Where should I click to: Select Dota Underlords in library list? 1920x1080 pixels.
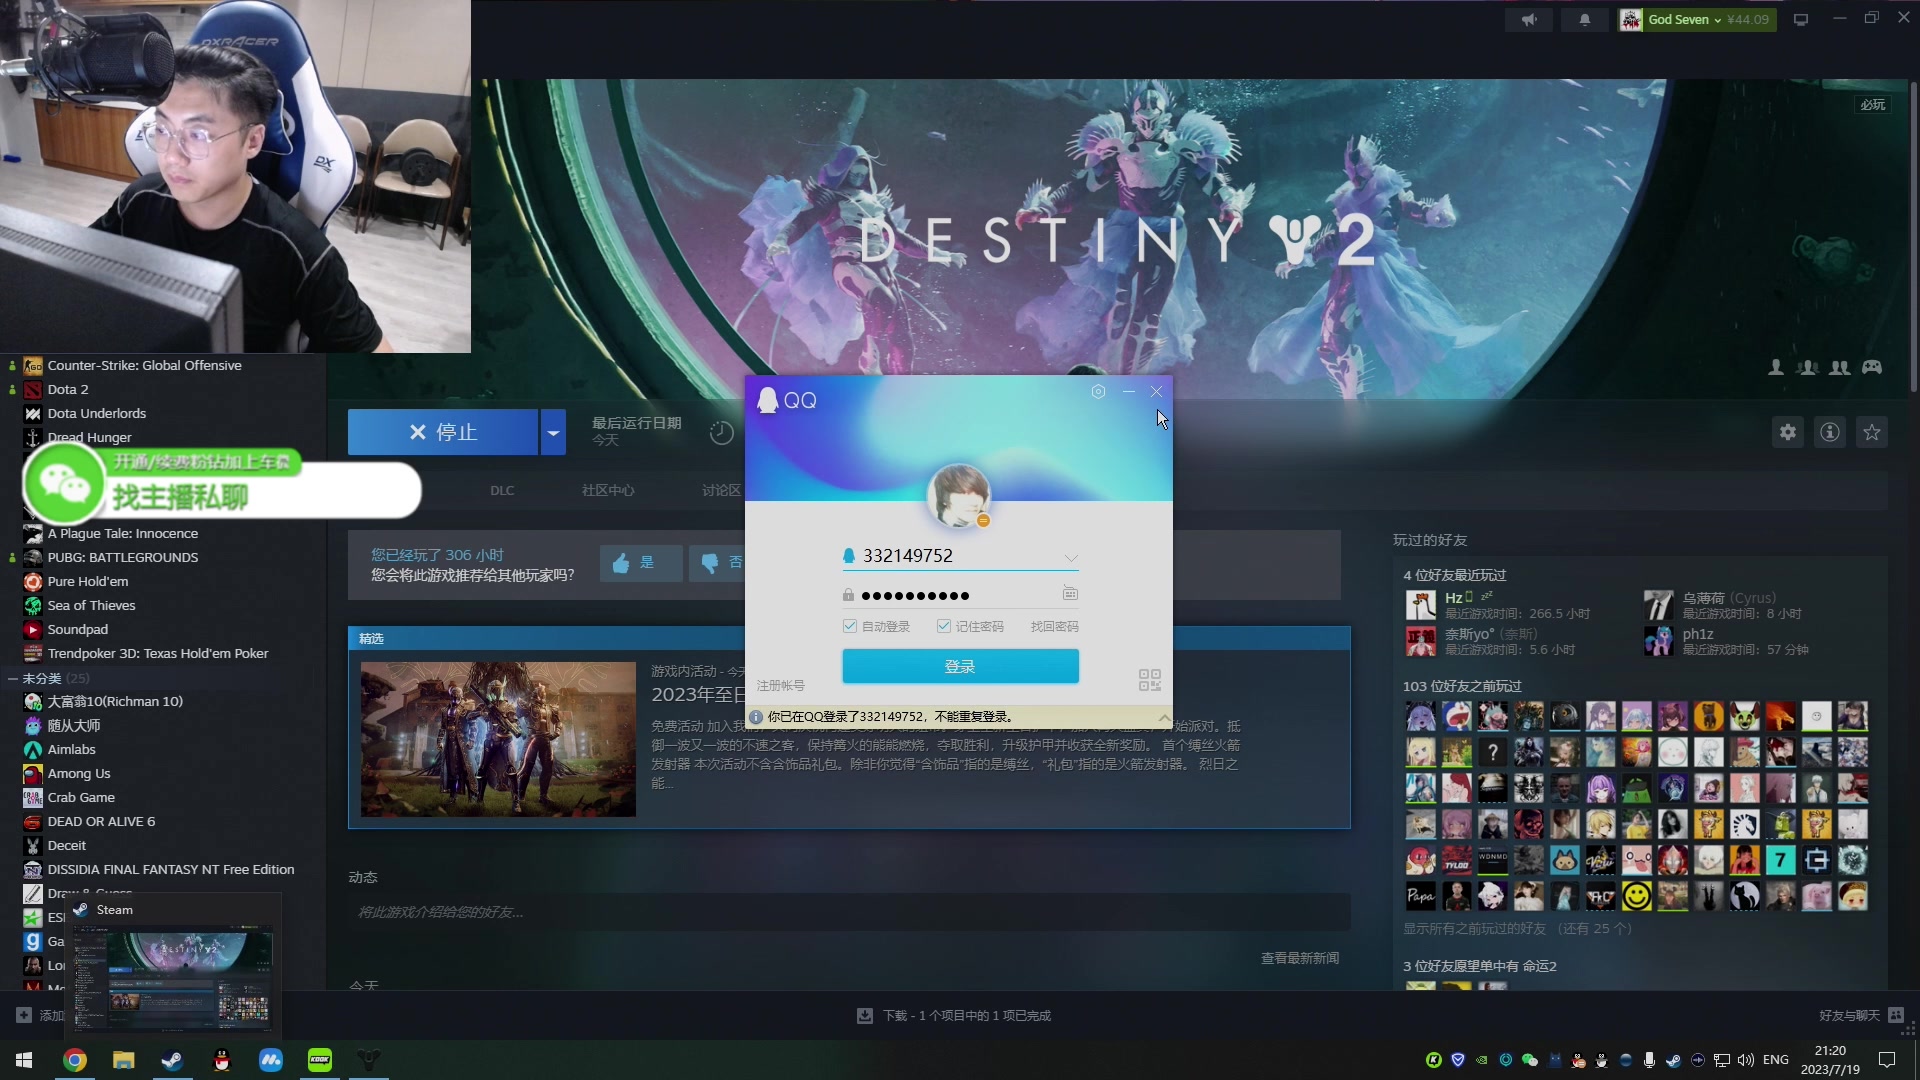[97, 413]
